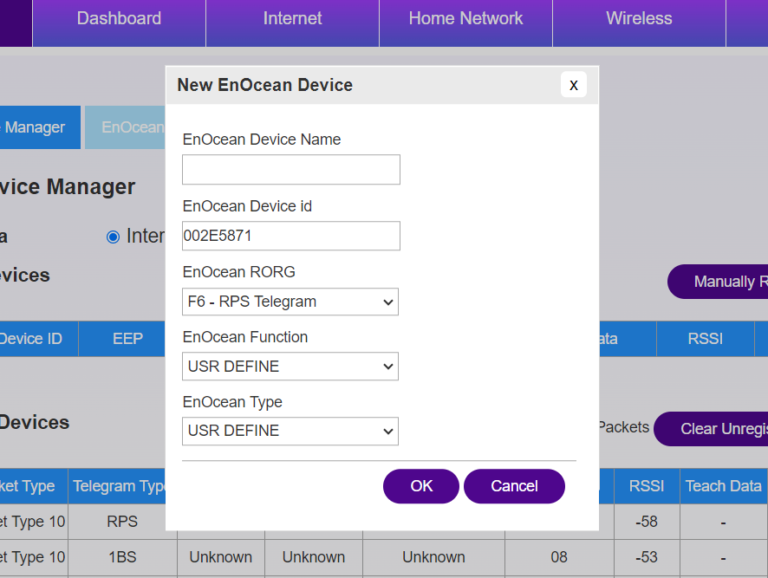The width and height of the screenshot is (768, 578).
Task: Click the Clear Unregistered button
Action: tap(712, 429)
